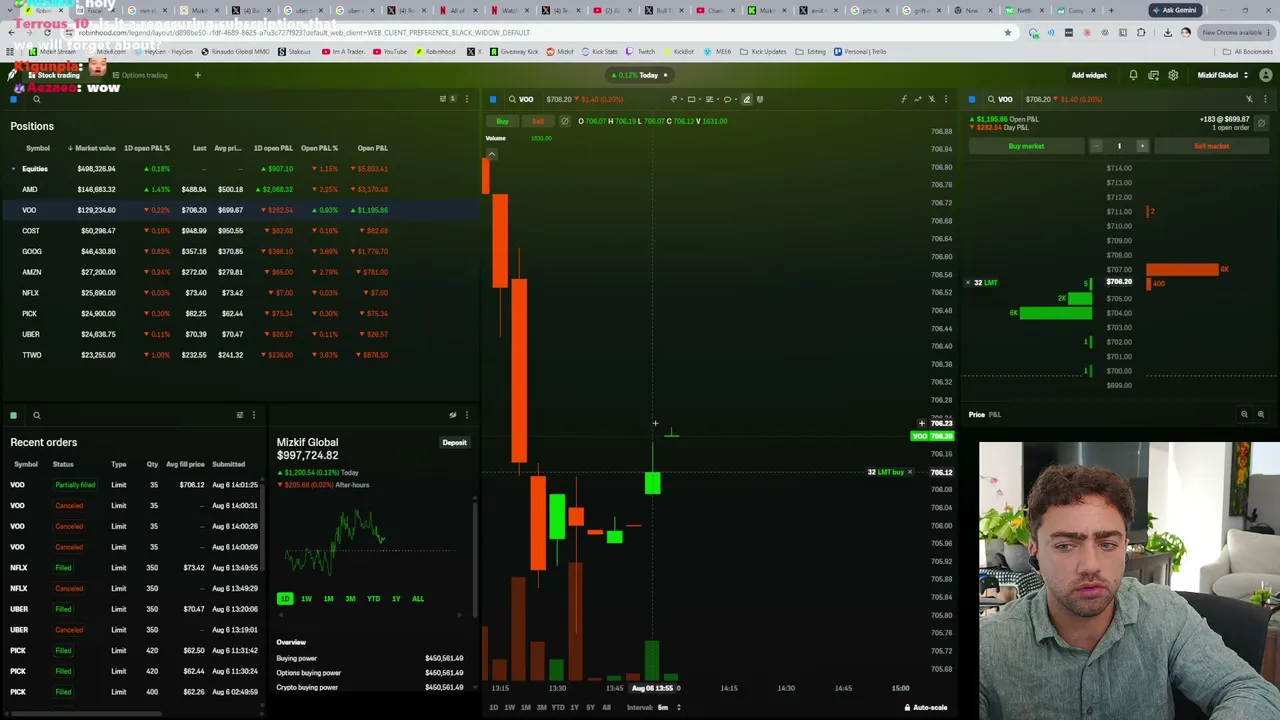Toggle the chart order disable icon
1280x720 pixels.
tap(564, 121)
